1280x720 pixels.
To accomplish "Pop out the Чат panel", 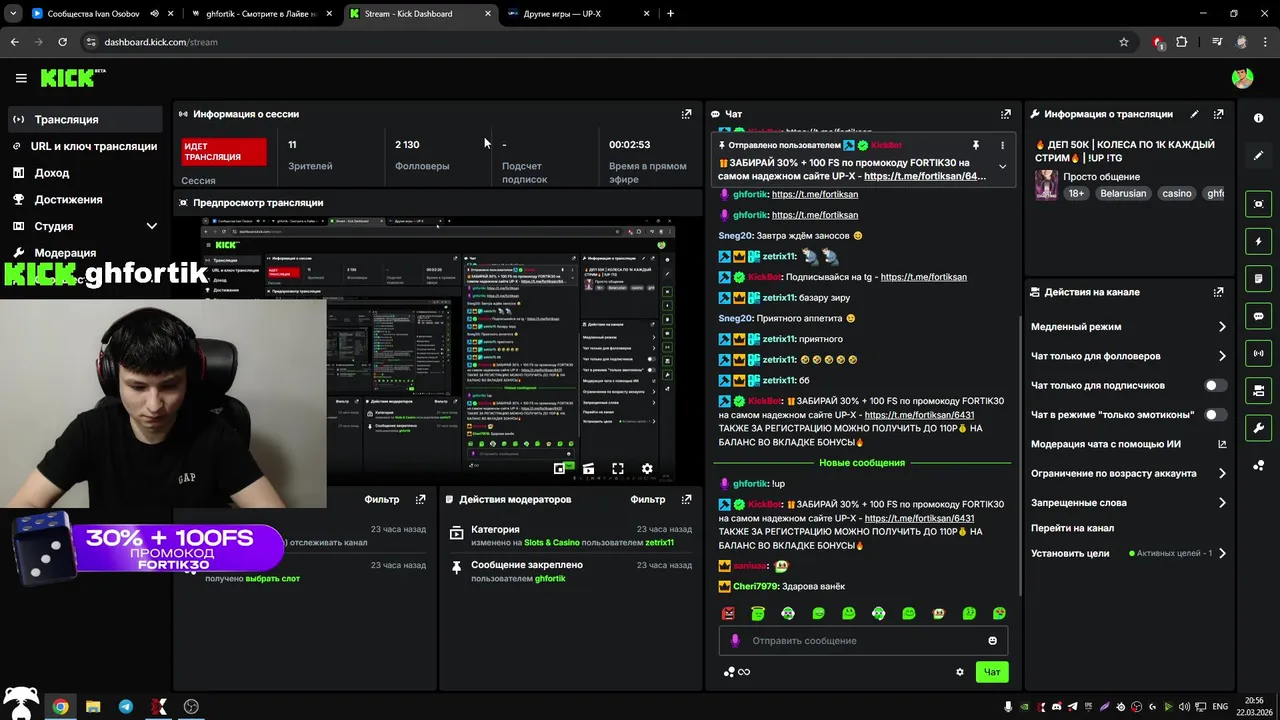I will [1006, 114].
